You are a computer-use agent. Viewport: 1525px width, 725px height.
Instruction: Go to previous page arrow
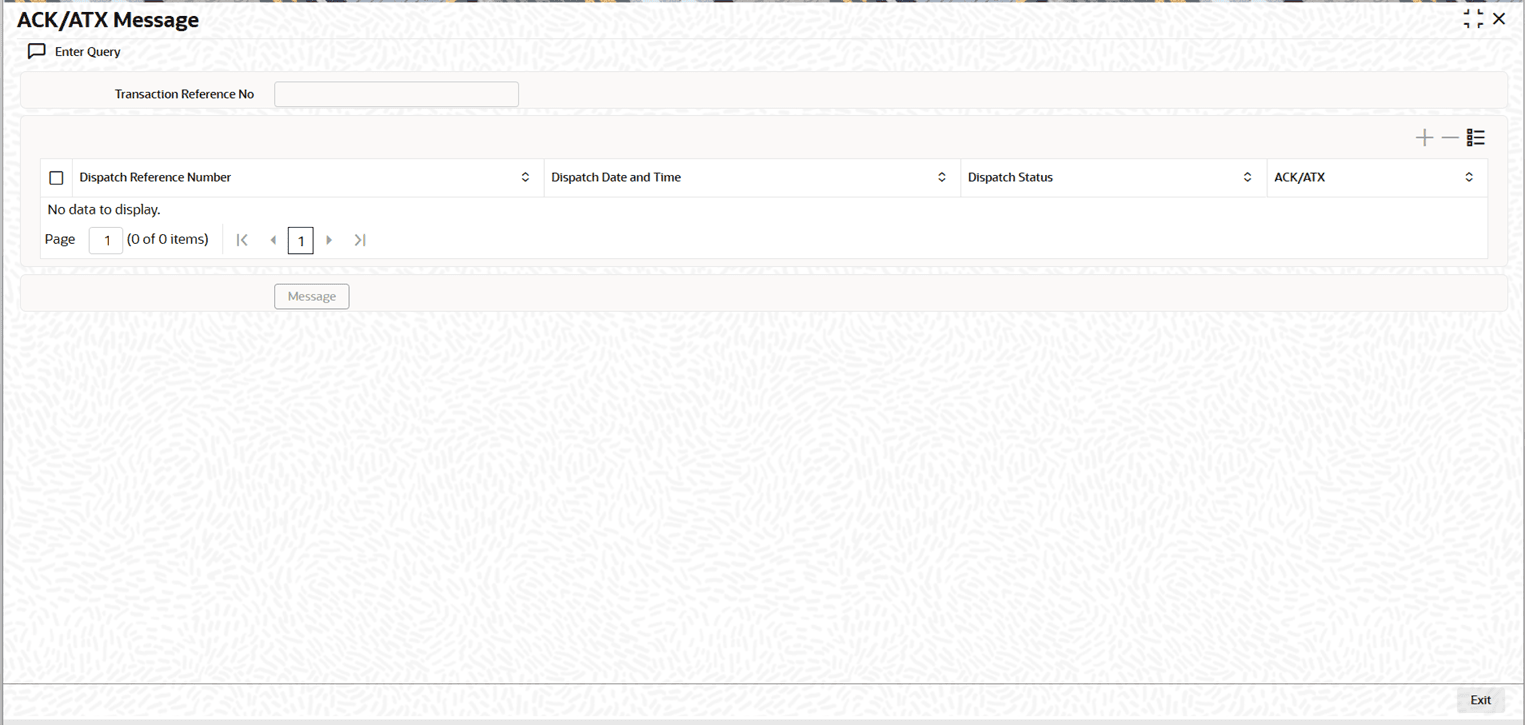pyautogui.click(x=273, y=240)
